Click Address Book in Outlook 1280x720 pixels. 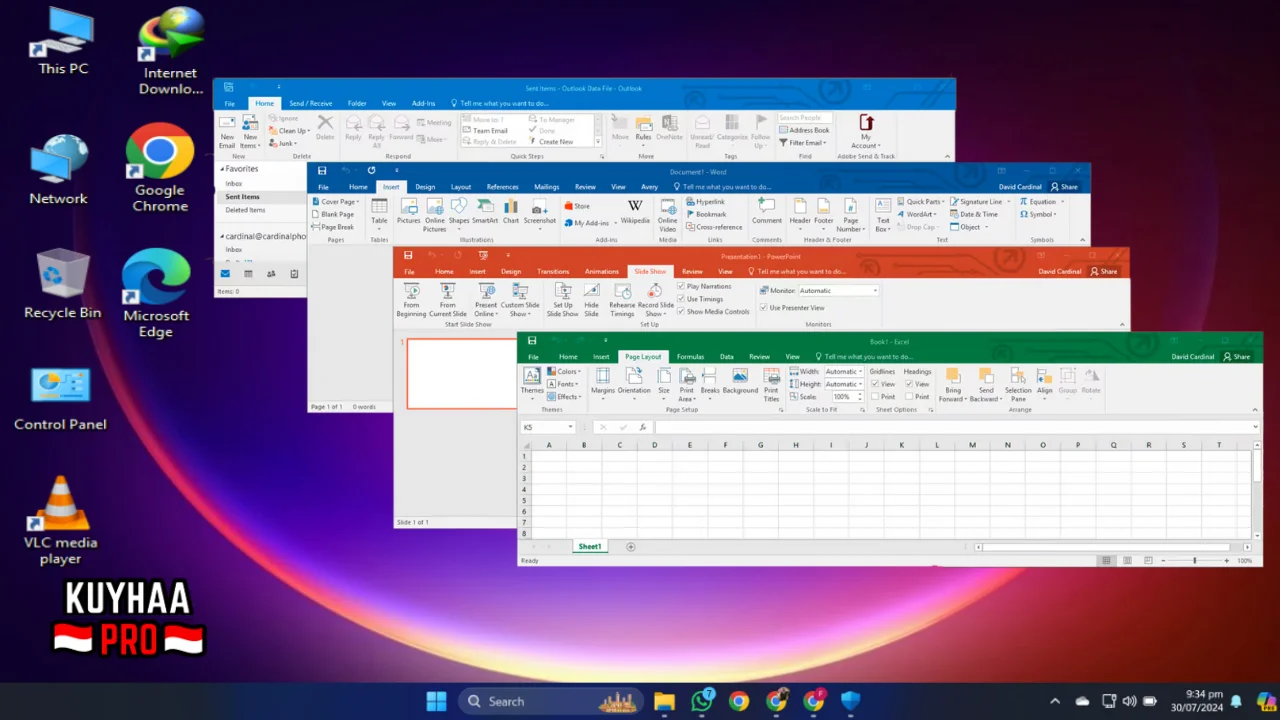804,130
